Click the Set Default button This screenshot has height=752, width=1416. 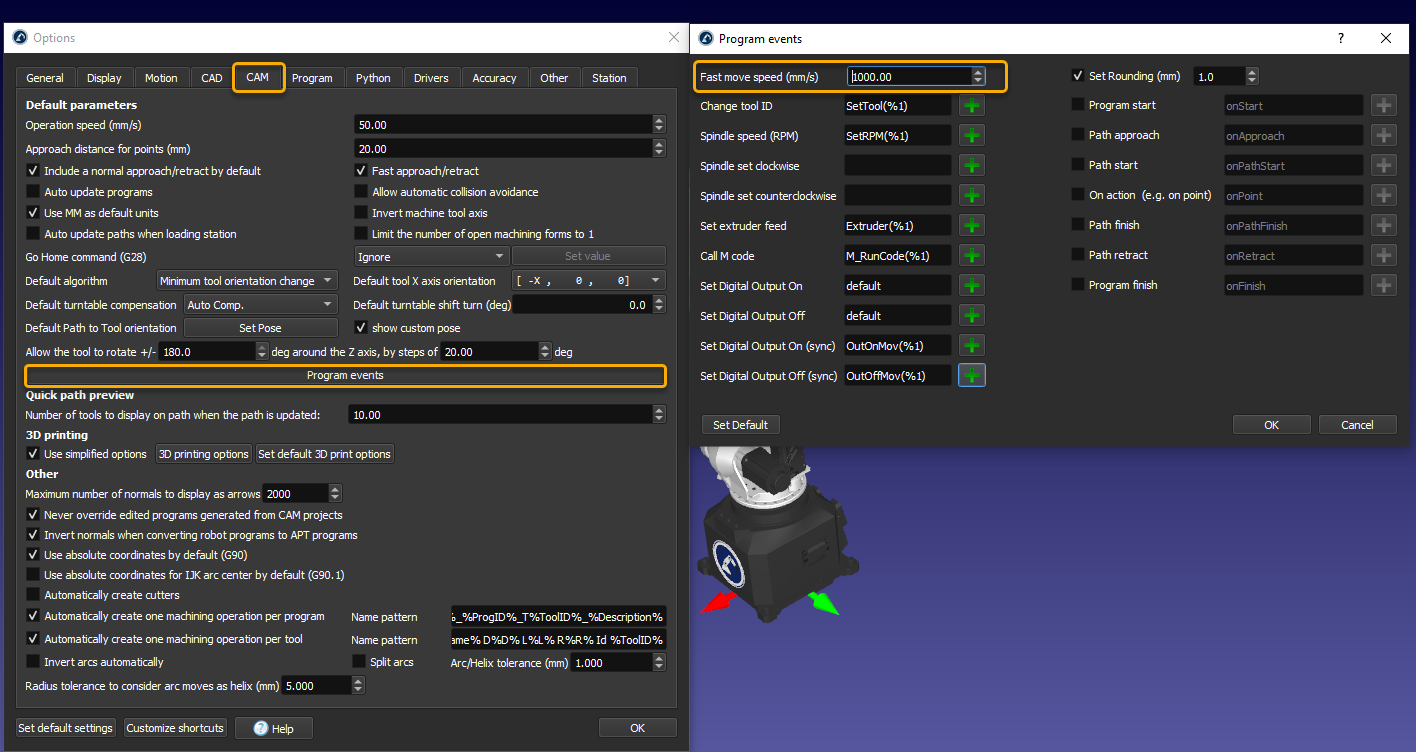pos(740,425)
